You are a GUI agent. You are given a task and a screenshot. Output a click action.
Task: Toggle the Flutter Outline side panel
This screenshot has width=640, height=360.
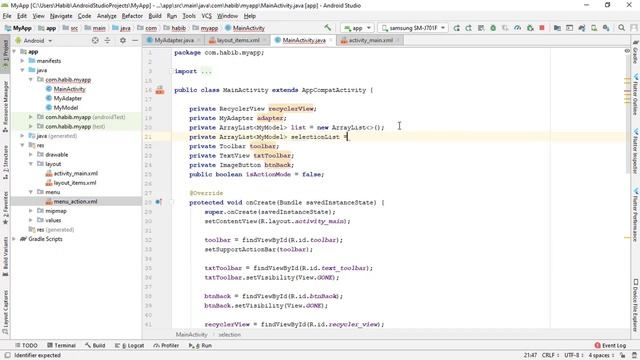pos(636,94)
